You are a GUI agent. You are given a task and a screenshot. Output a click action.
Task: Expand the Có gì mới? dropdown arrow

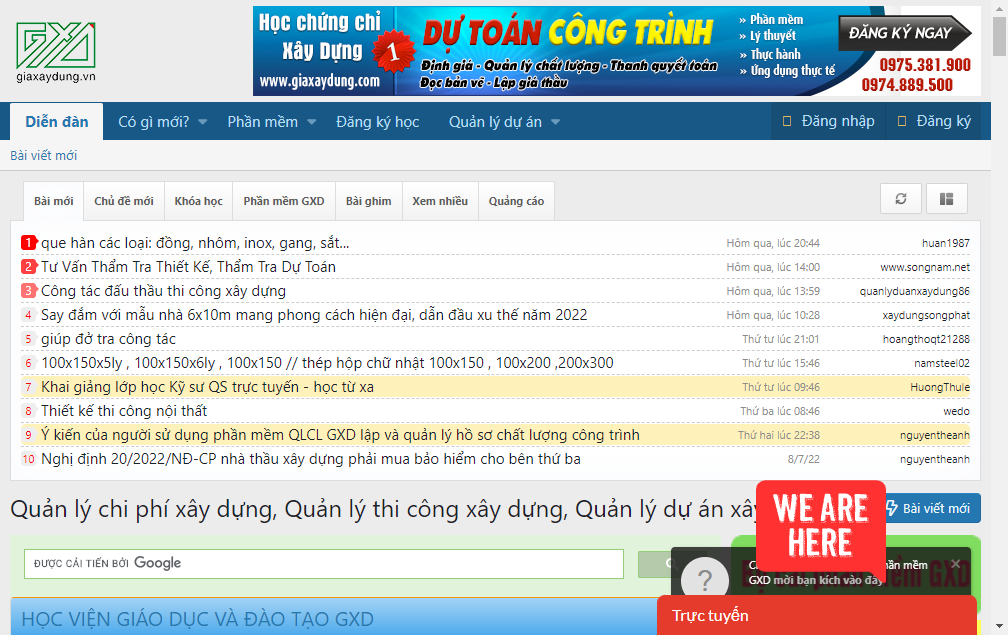(x=202, y=121)
